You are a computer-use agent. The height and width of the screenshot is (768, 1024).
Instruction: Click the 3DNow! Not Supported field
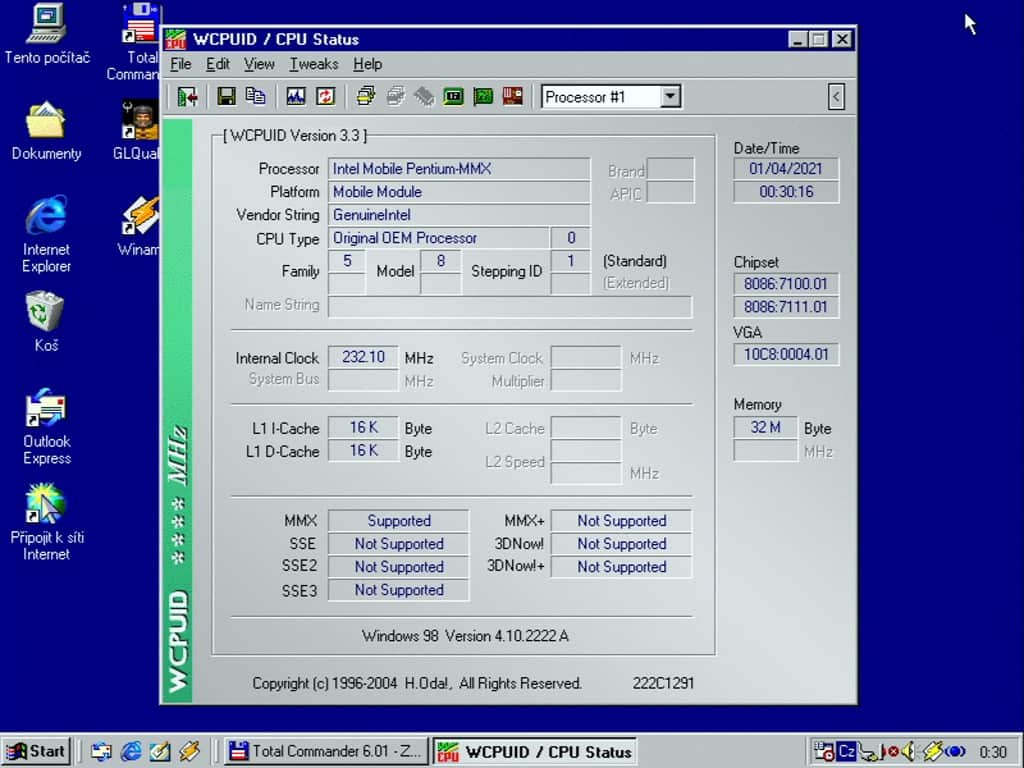click(621, 544)
